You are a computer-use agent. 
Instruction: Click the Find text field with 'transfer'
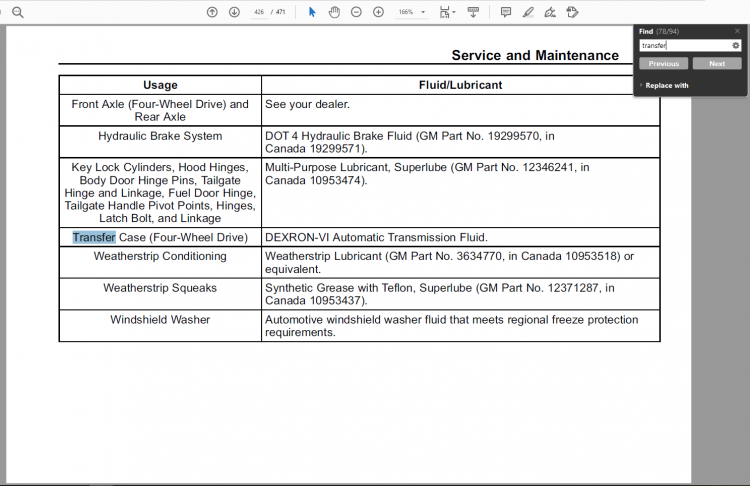coord(685,45)
